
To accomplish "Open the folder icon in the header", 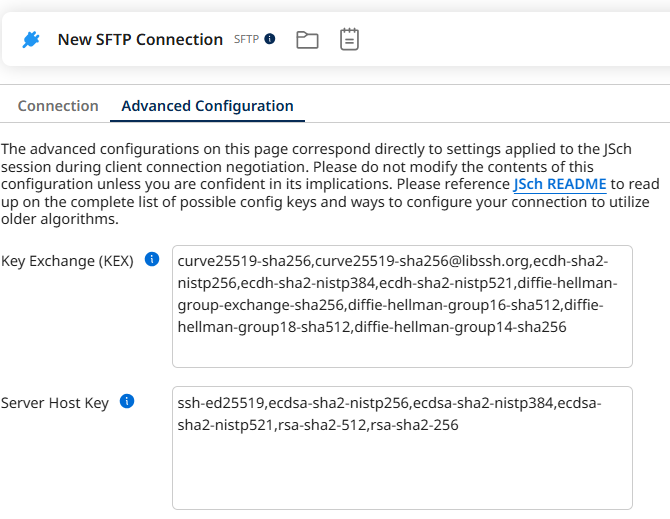I will [x=307, y=40].
